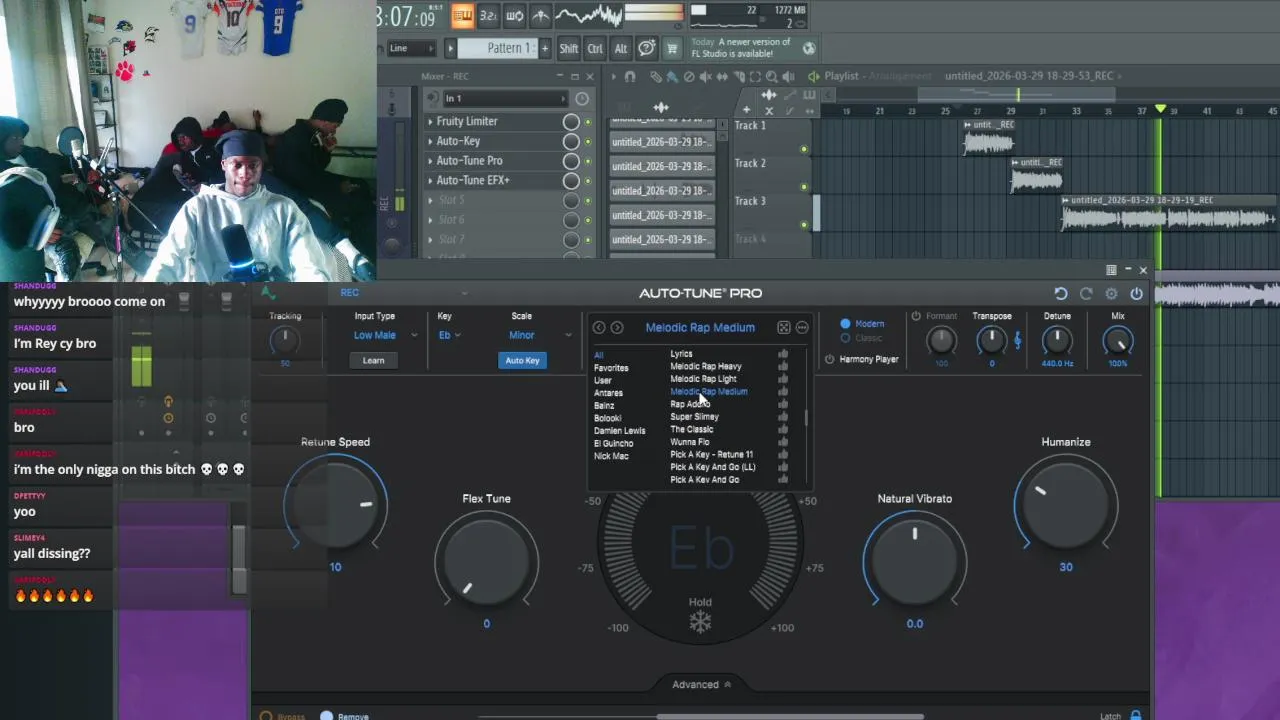Choose the Melodic Rap Light preset
1280x720 pixels.
(703, 379)
